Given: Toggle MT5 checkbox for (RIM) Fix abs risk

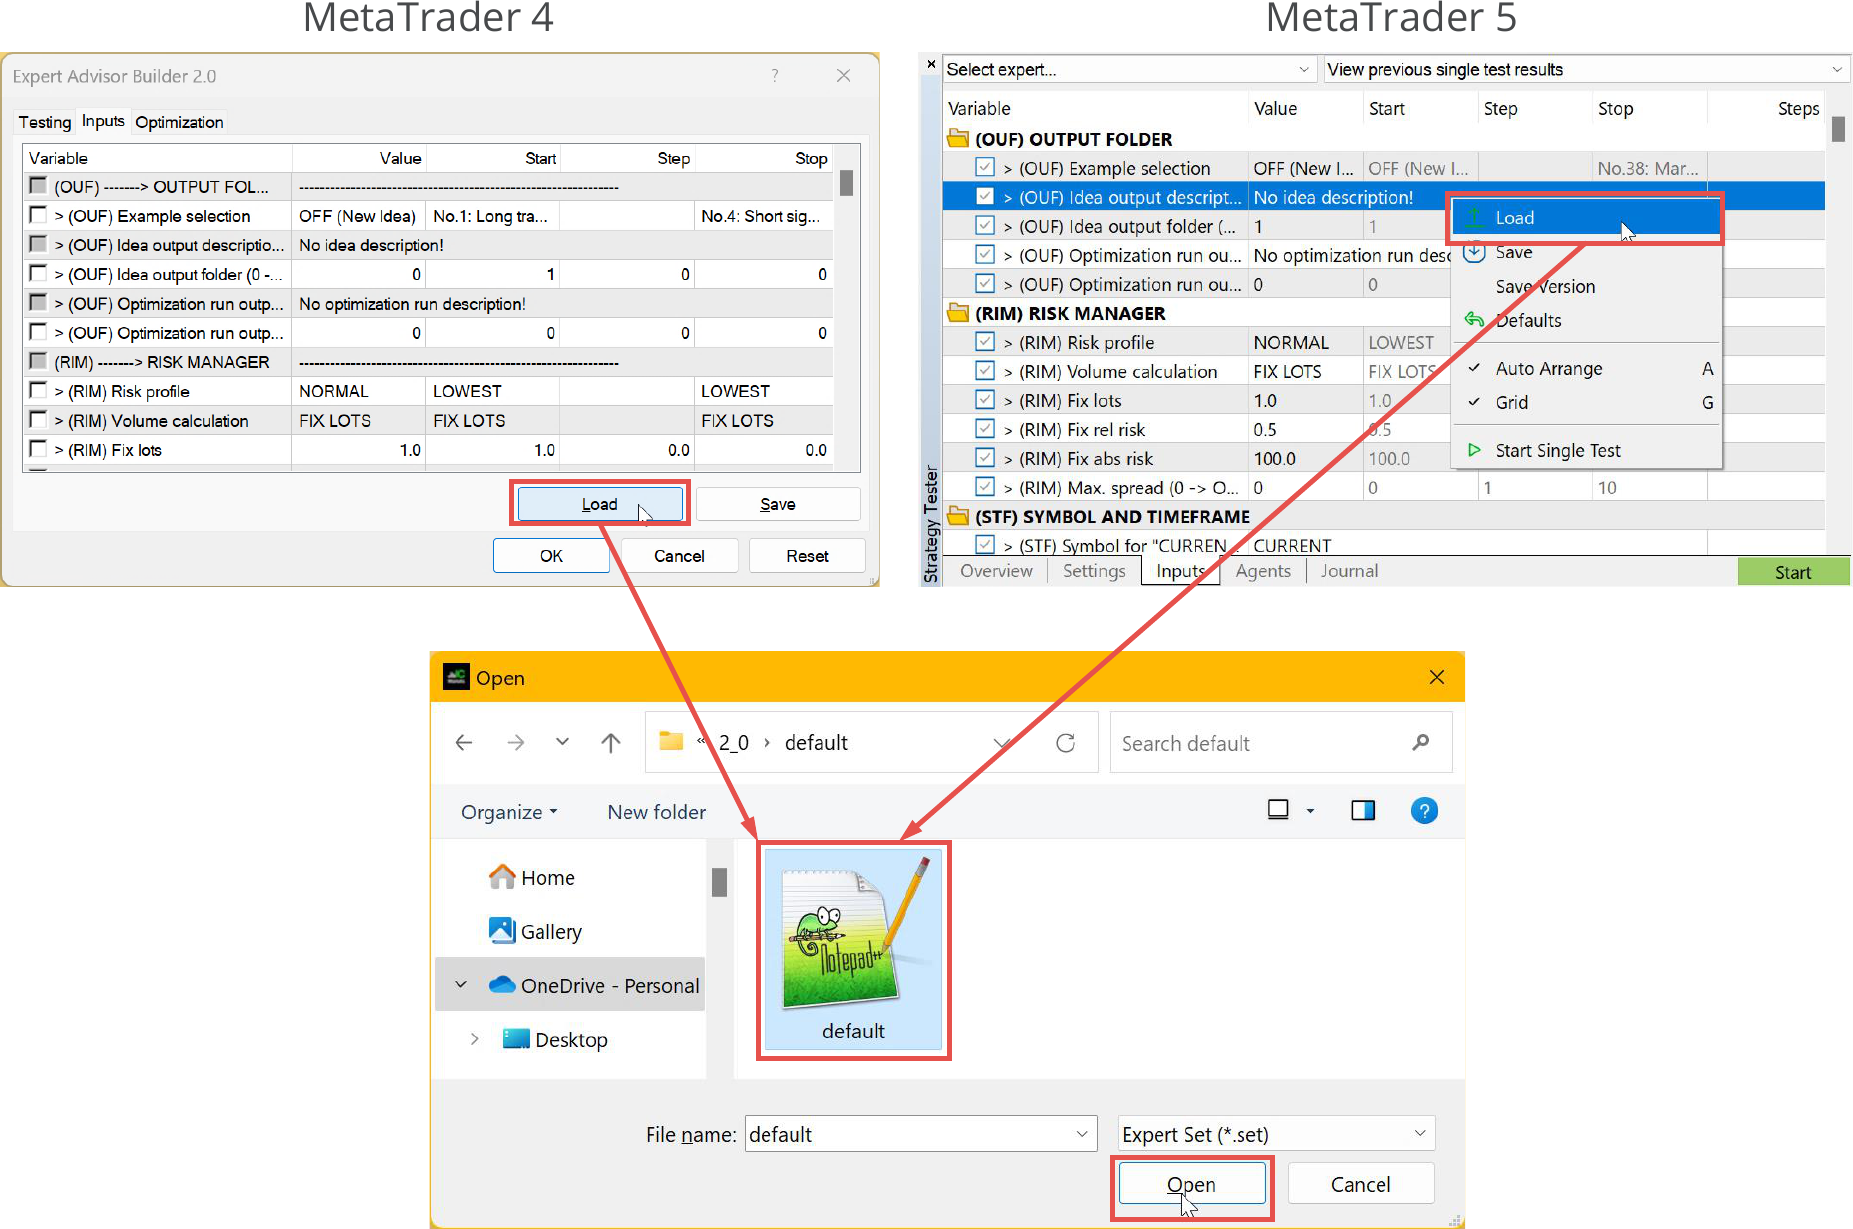Looking at the screenshot, I should (985, 458).
